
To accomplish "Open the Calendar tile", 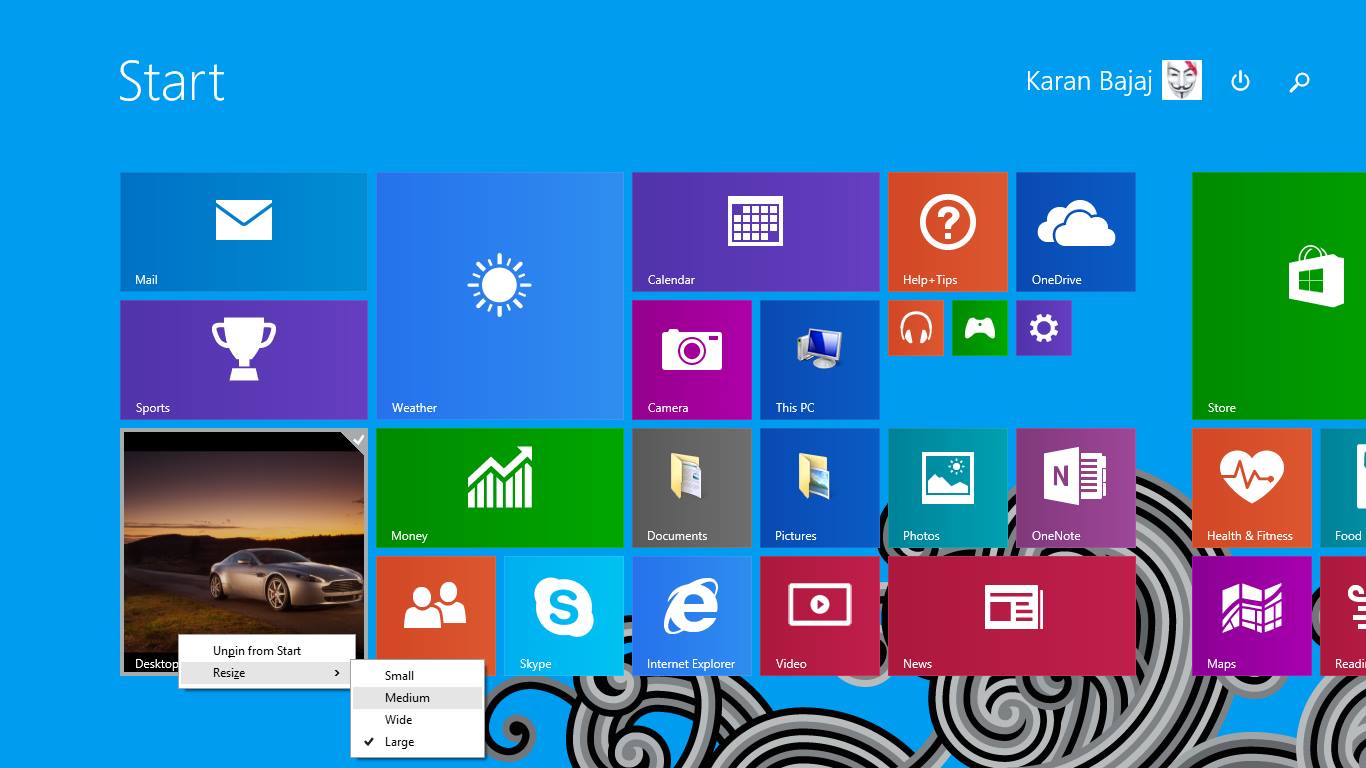I will (756, 232).
